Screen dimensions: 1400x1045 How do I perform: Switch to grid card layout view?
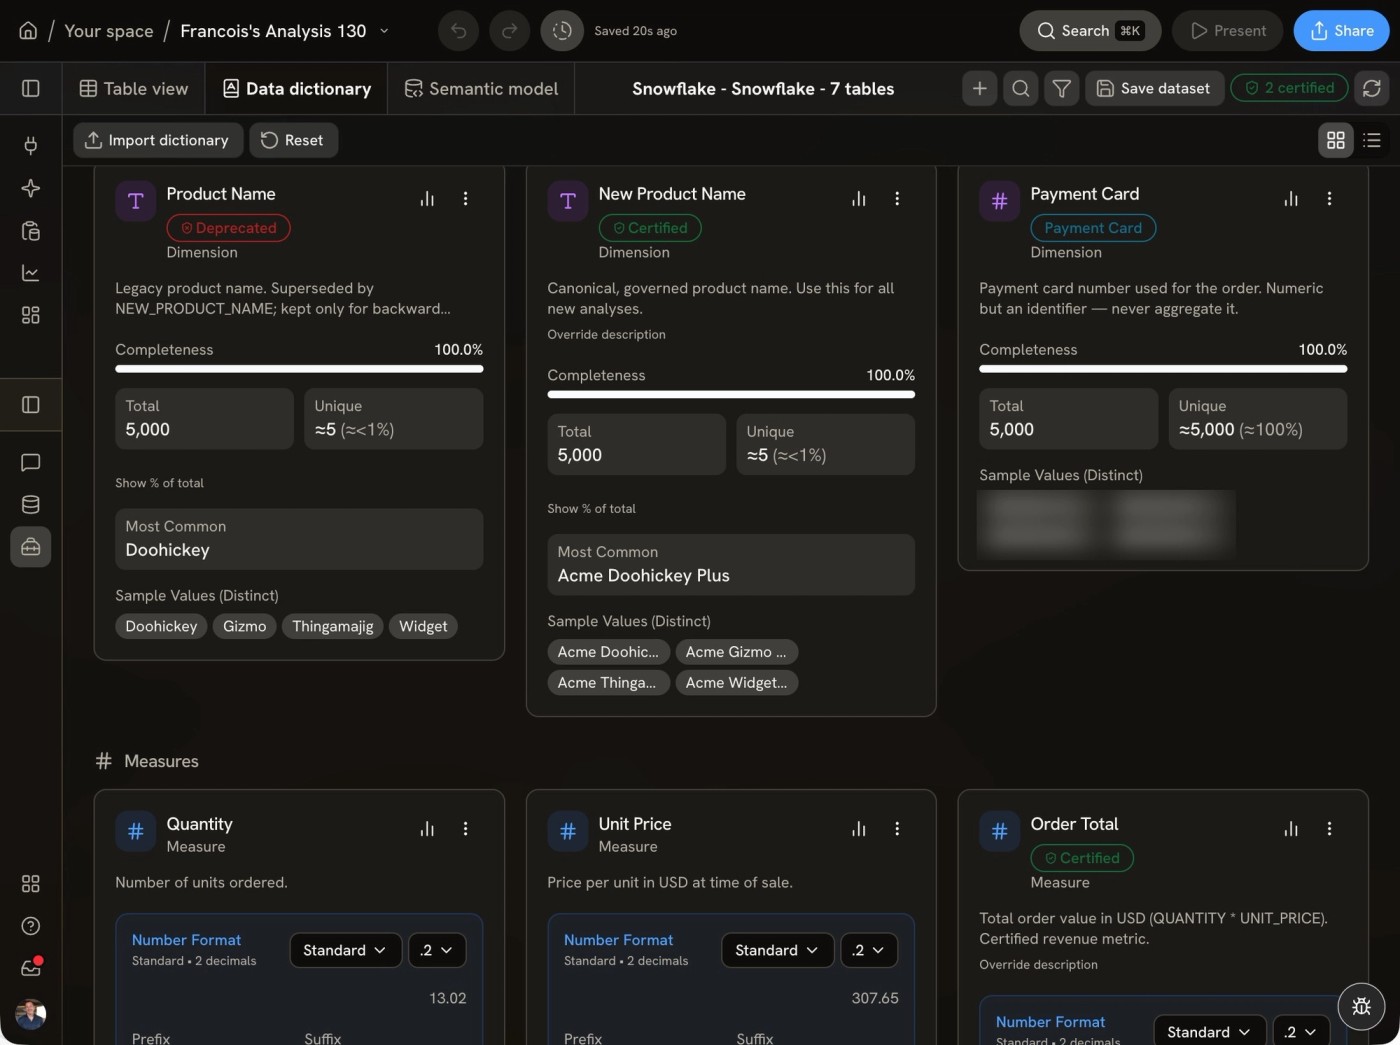(1336, 141)
